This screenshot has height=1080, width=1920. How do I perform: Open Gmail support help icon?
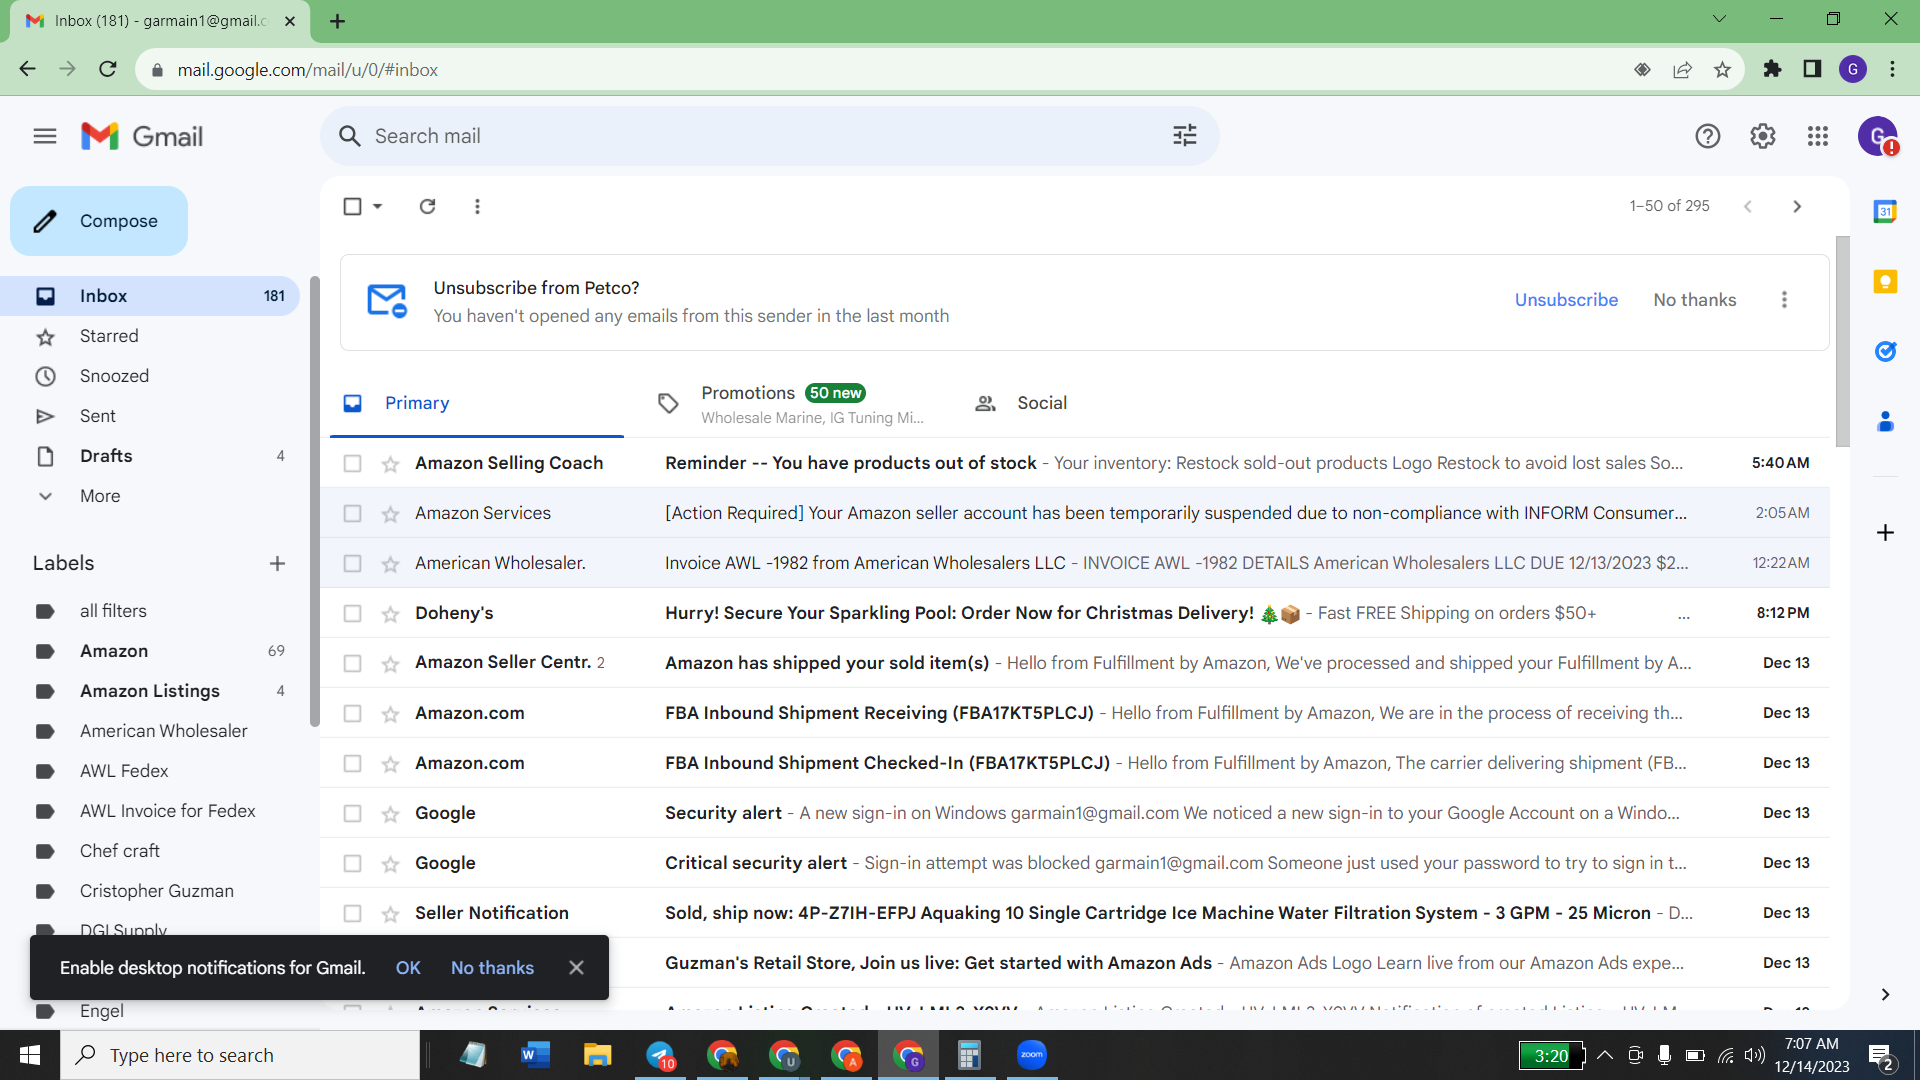click(x=1708, y=136)
